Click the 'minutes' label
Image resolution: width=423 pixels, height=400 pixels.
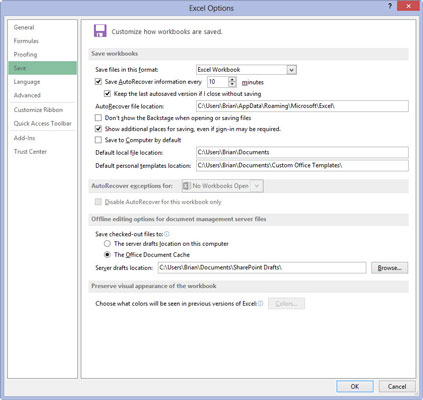point(253,82)
